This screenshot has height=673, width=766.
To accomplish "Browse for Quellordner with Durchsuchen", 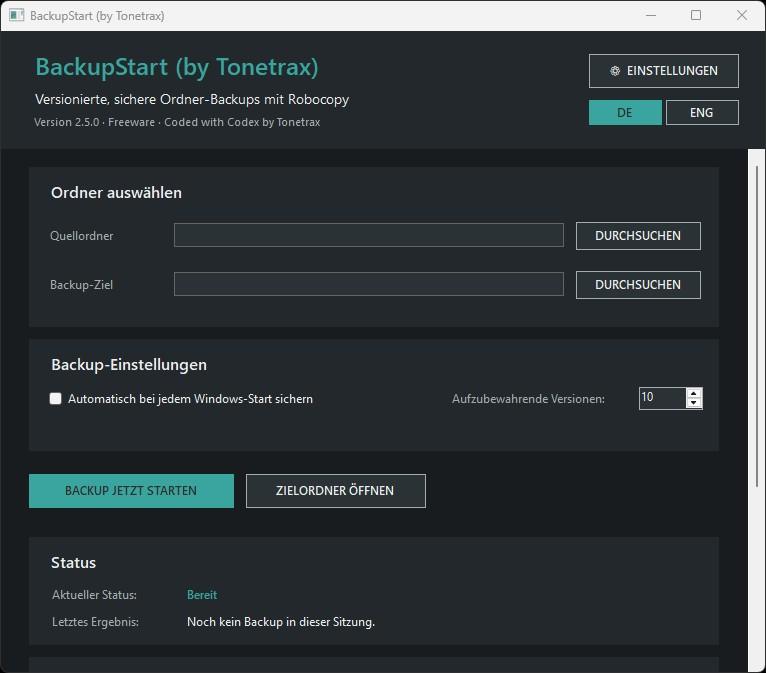I will pos(638,236).
